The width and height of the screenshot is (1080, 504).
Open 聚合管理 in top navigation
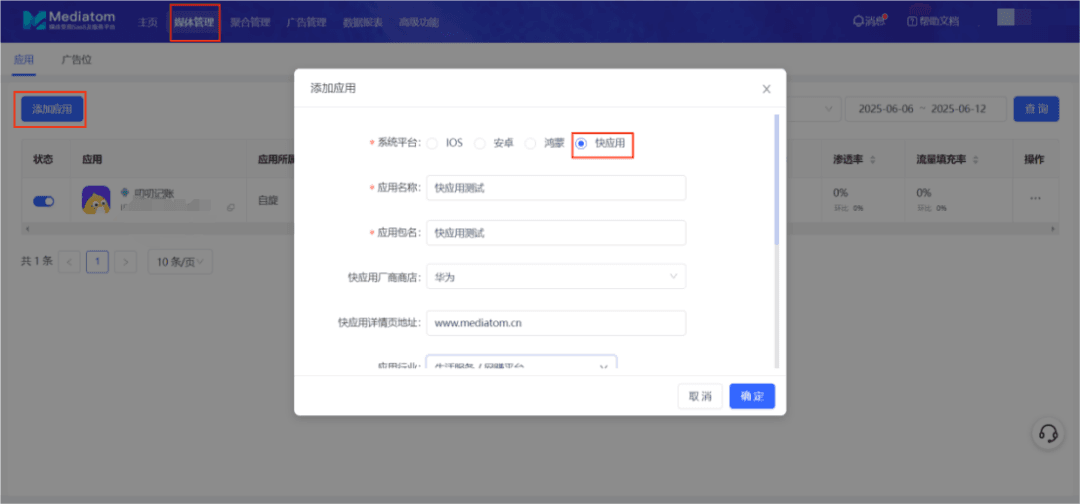(x=250, y=21)
